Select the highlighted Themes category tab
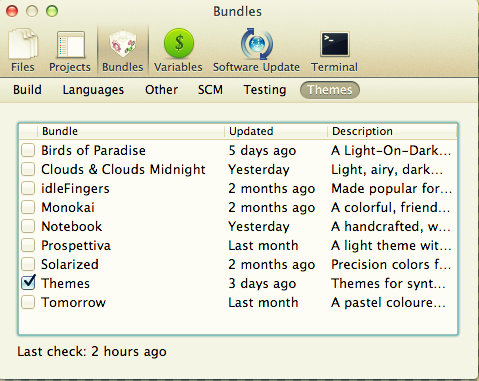 330,90
